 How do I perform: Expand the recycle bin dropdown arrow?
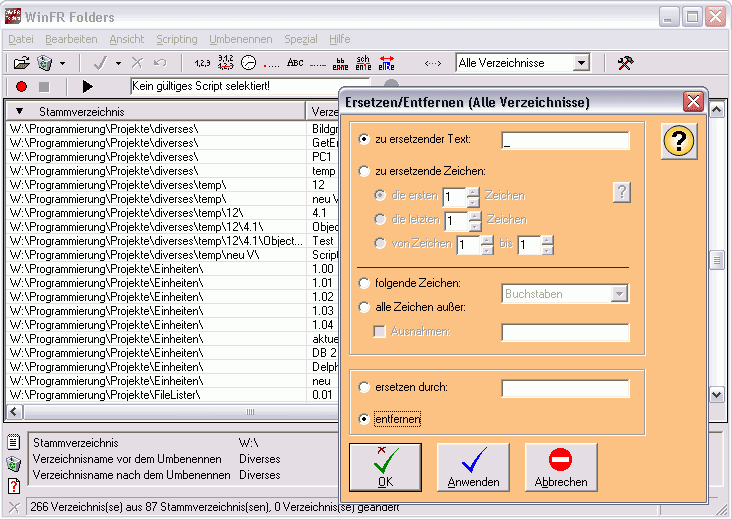pyautogui.click(x=62, y=63)
